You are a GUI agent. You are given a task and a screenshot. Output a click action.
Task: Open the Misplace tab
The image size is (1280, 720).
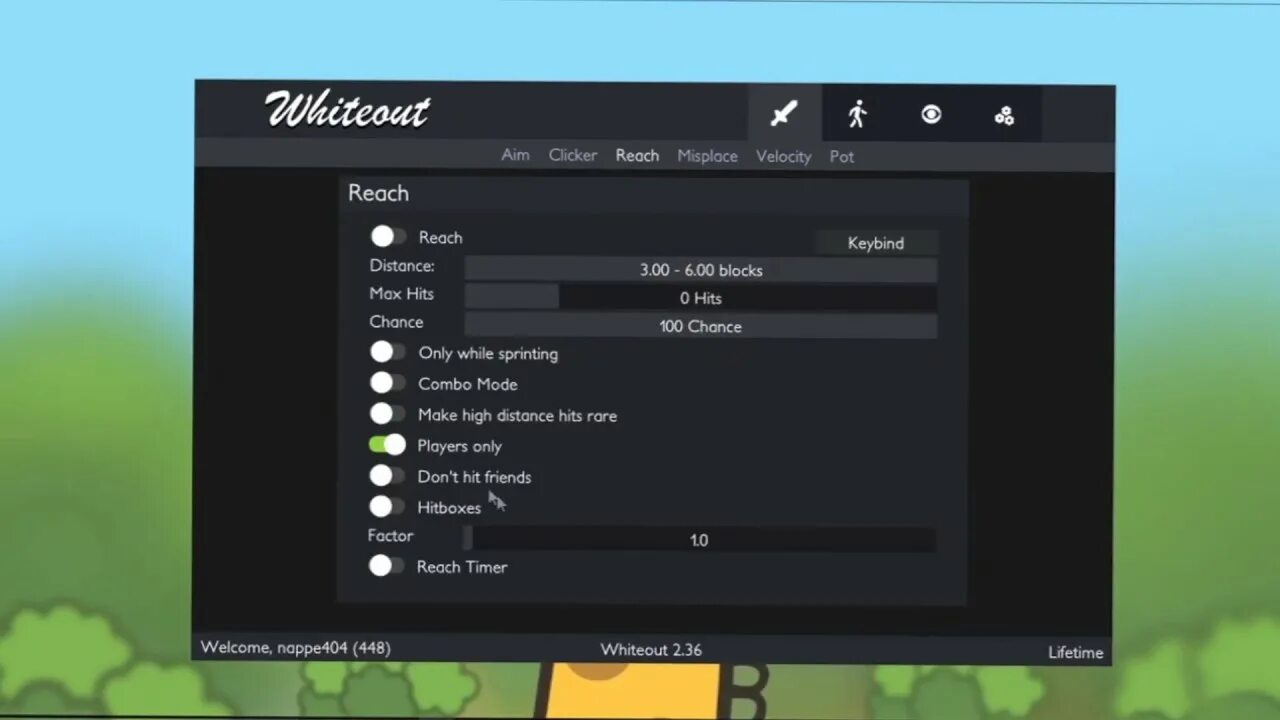707,156
